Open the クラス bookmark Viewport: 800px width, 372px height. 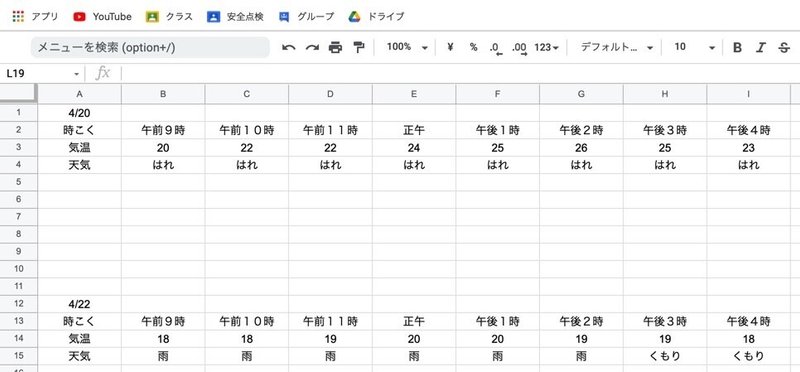[x=169, y=16]
